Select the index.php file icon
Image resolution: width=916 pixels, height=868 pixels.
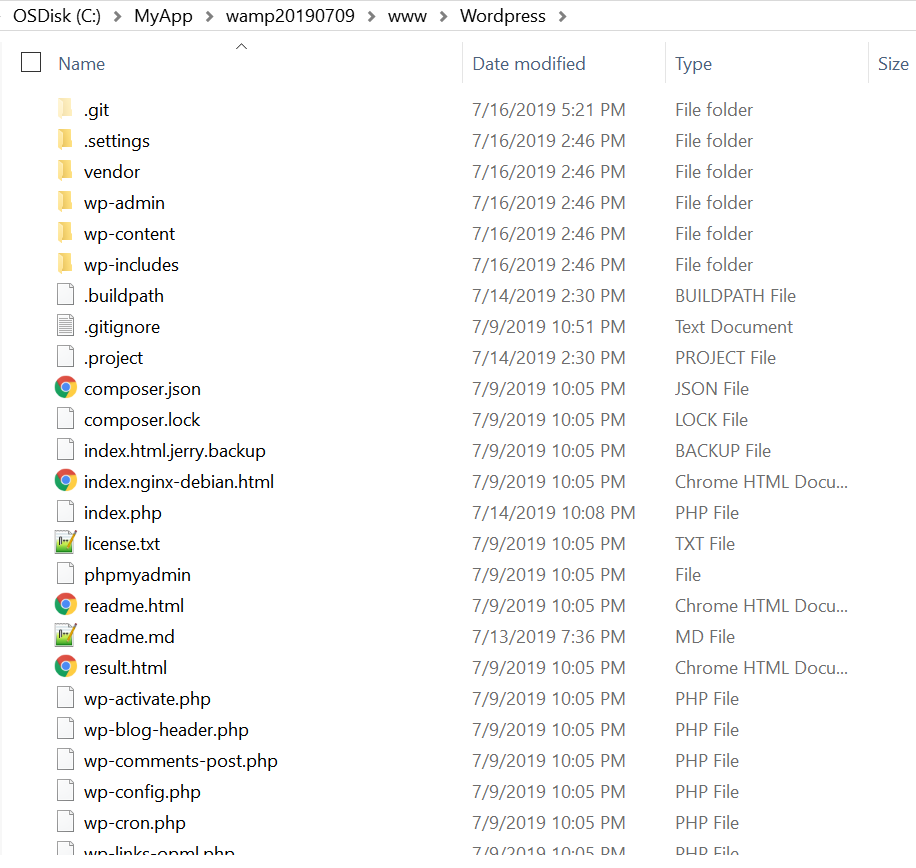65,512
